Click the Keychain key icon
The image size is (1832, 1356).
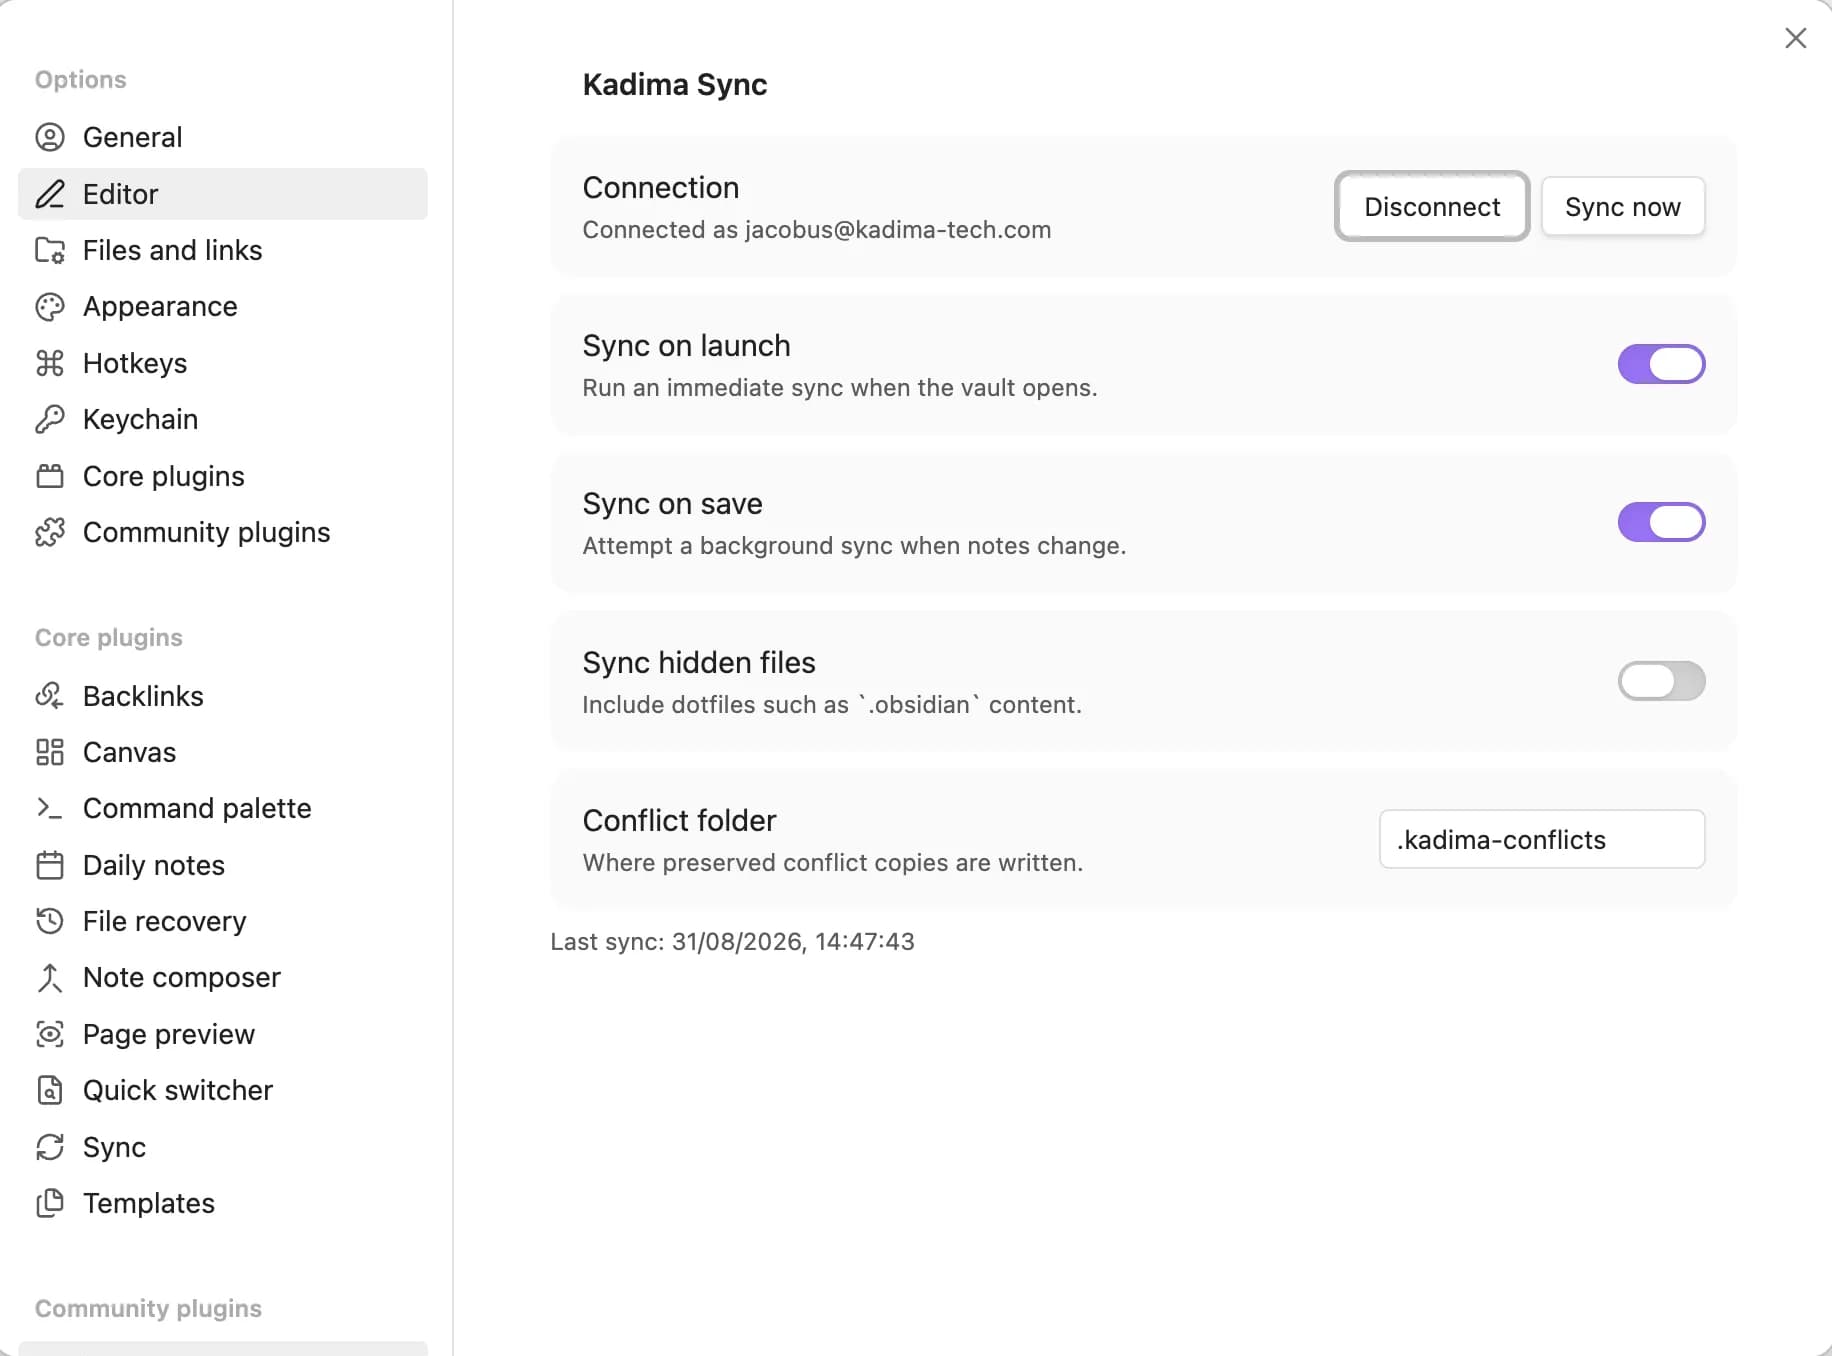(x=50, y=419)
